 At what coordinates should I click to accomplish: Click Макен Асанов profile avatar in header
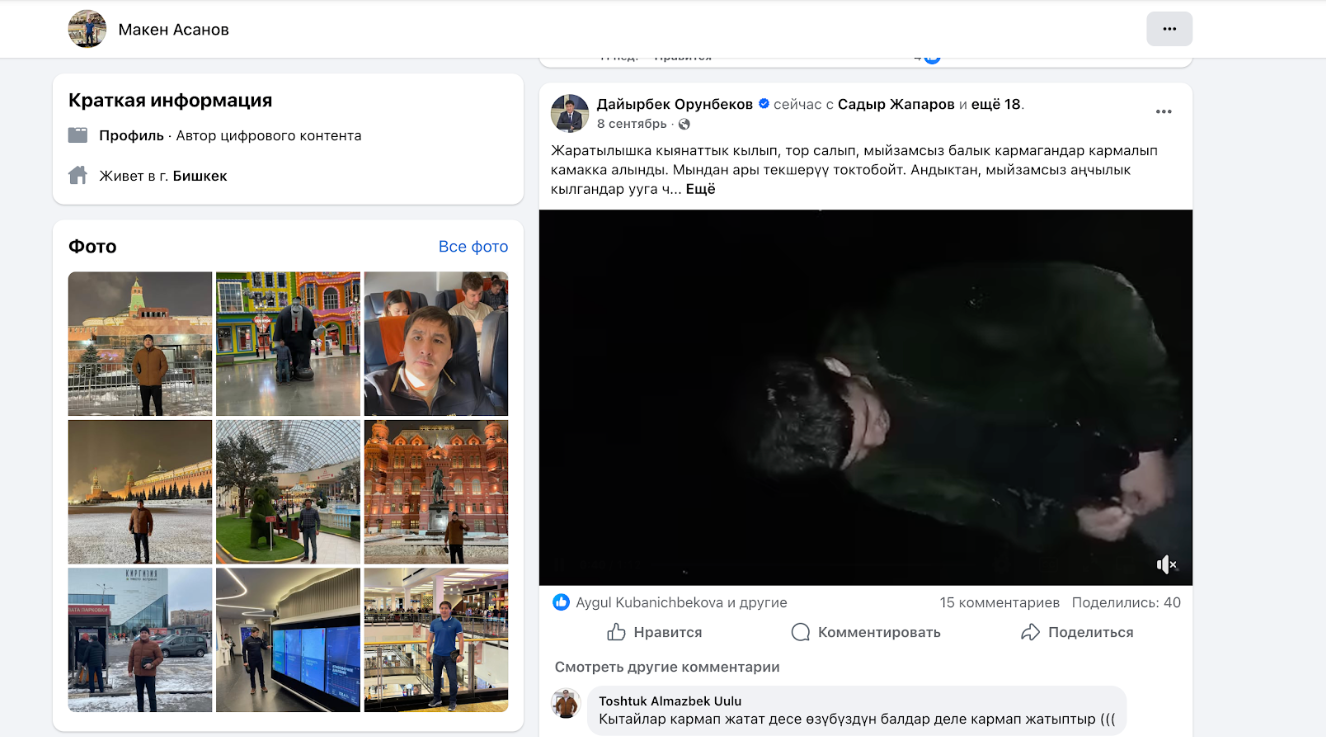pyautogui.click(x=87, y=29)
